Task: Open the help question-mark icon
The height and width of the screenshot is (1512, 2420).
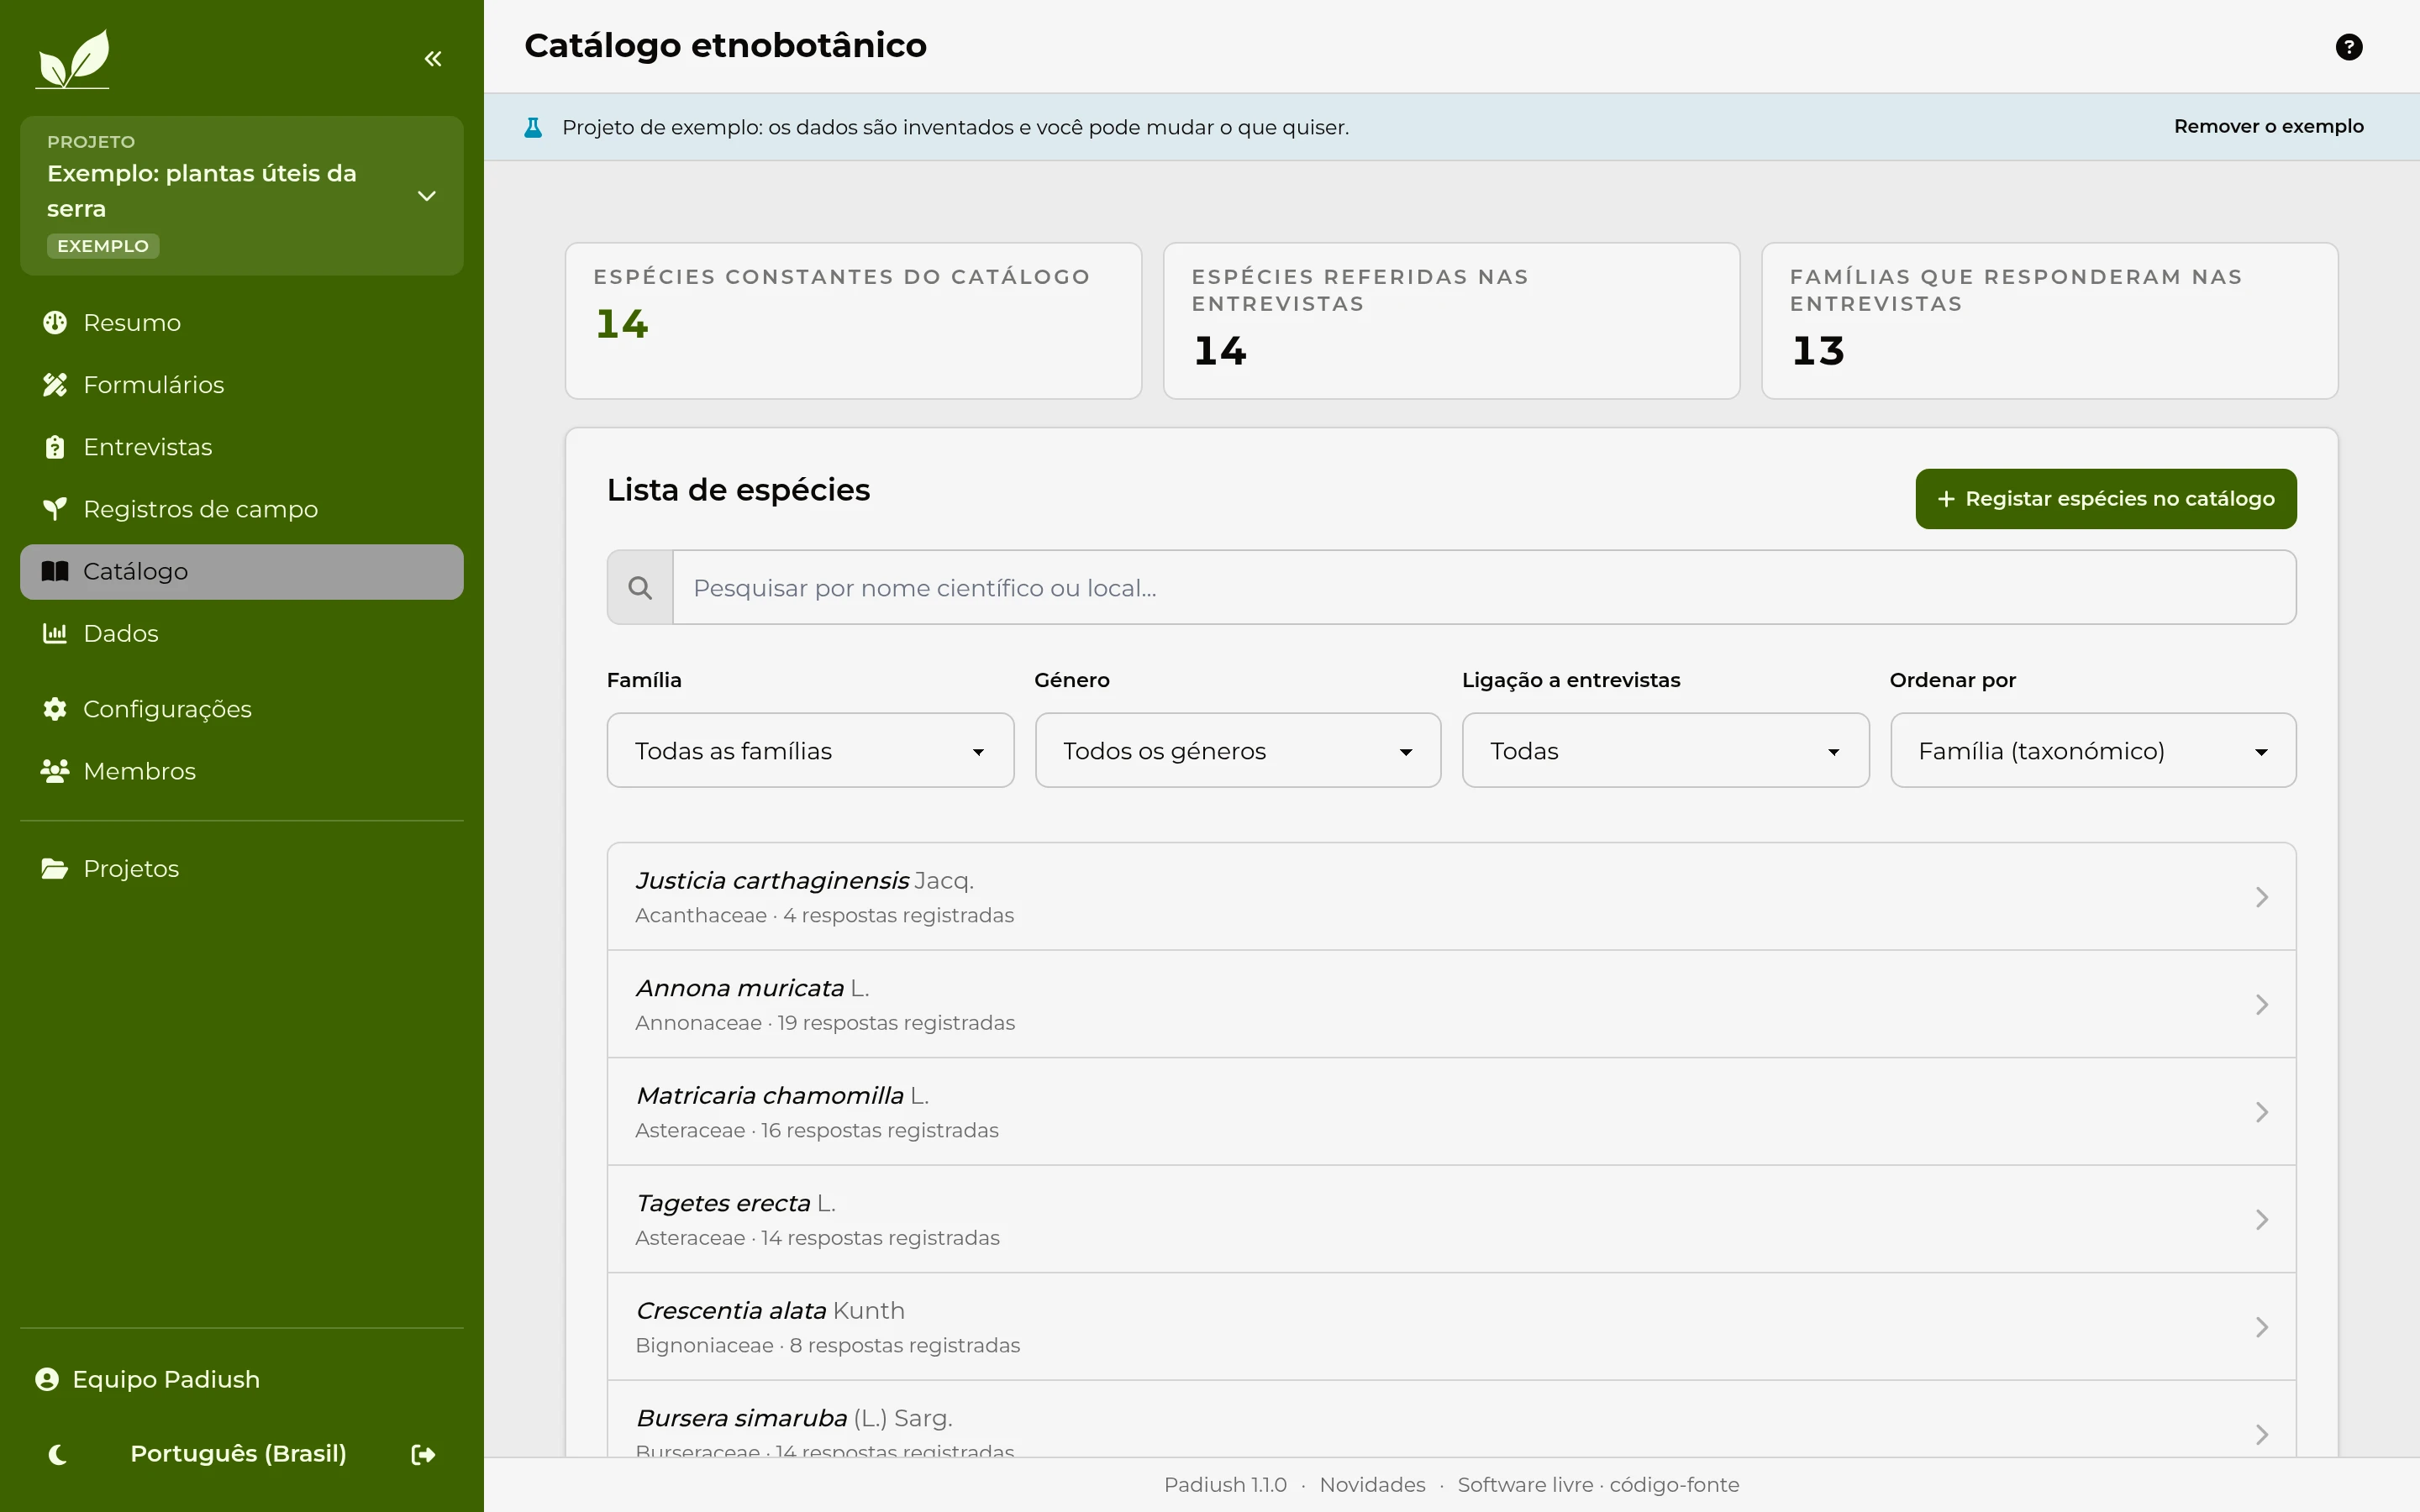Action: point(2349,47)
